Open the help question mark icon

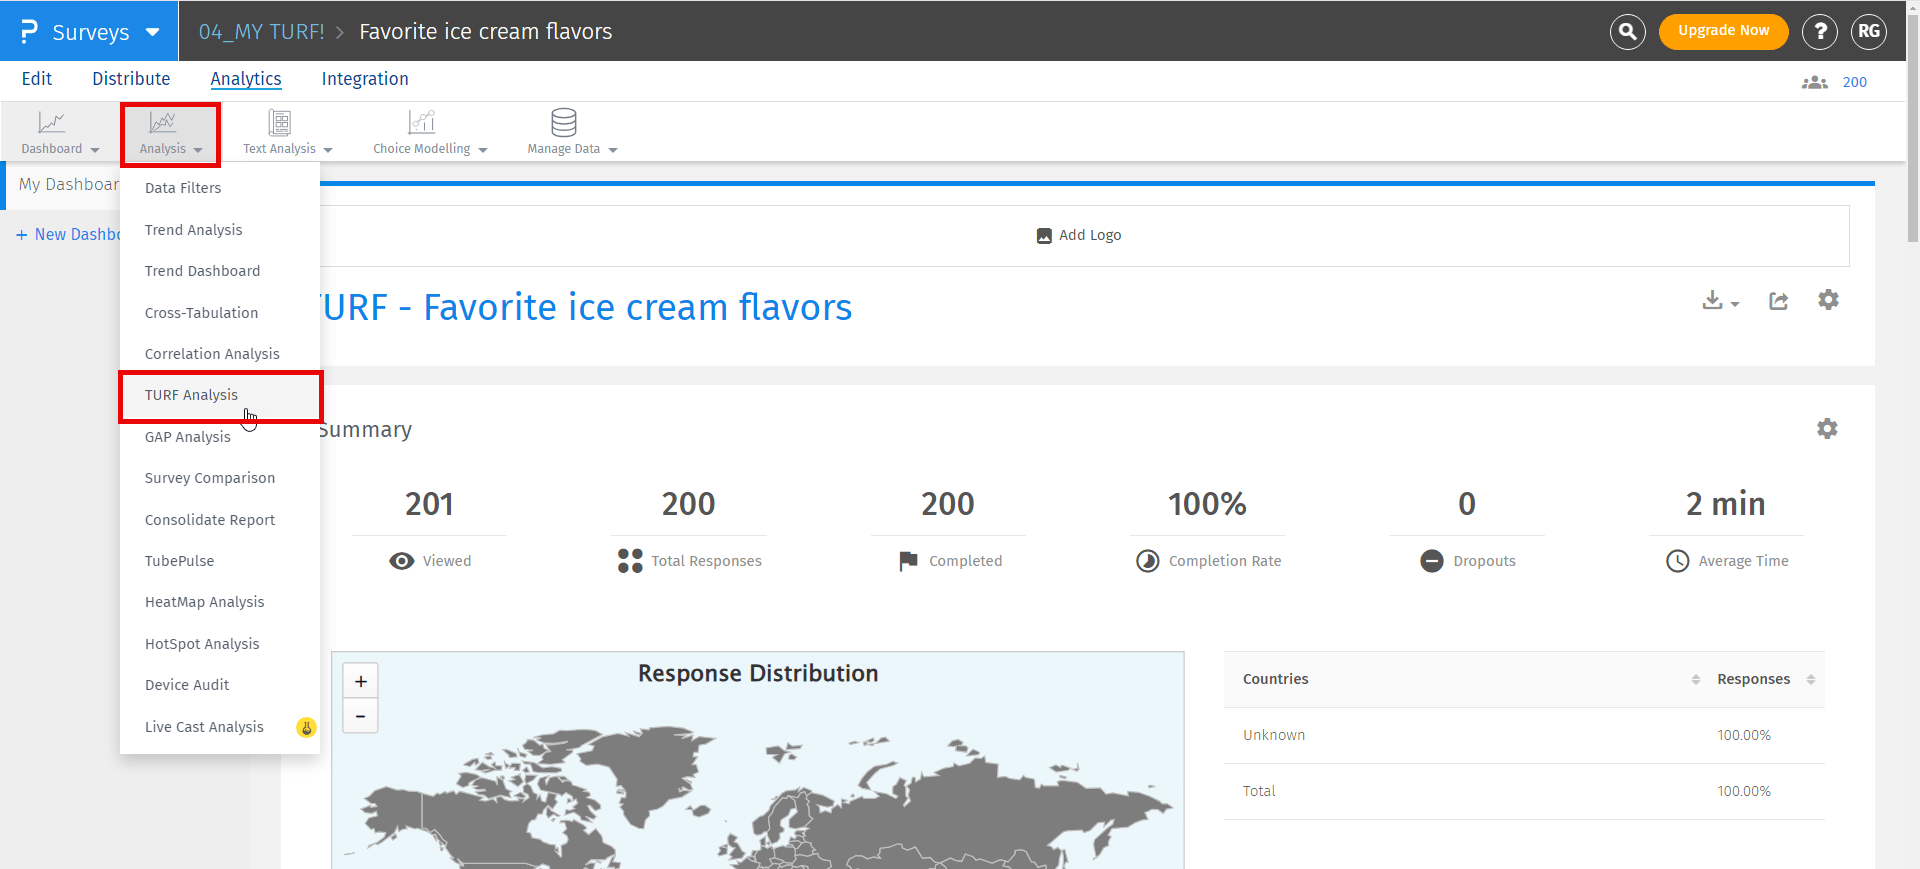pyautogui.click(x=1820, y=32)
